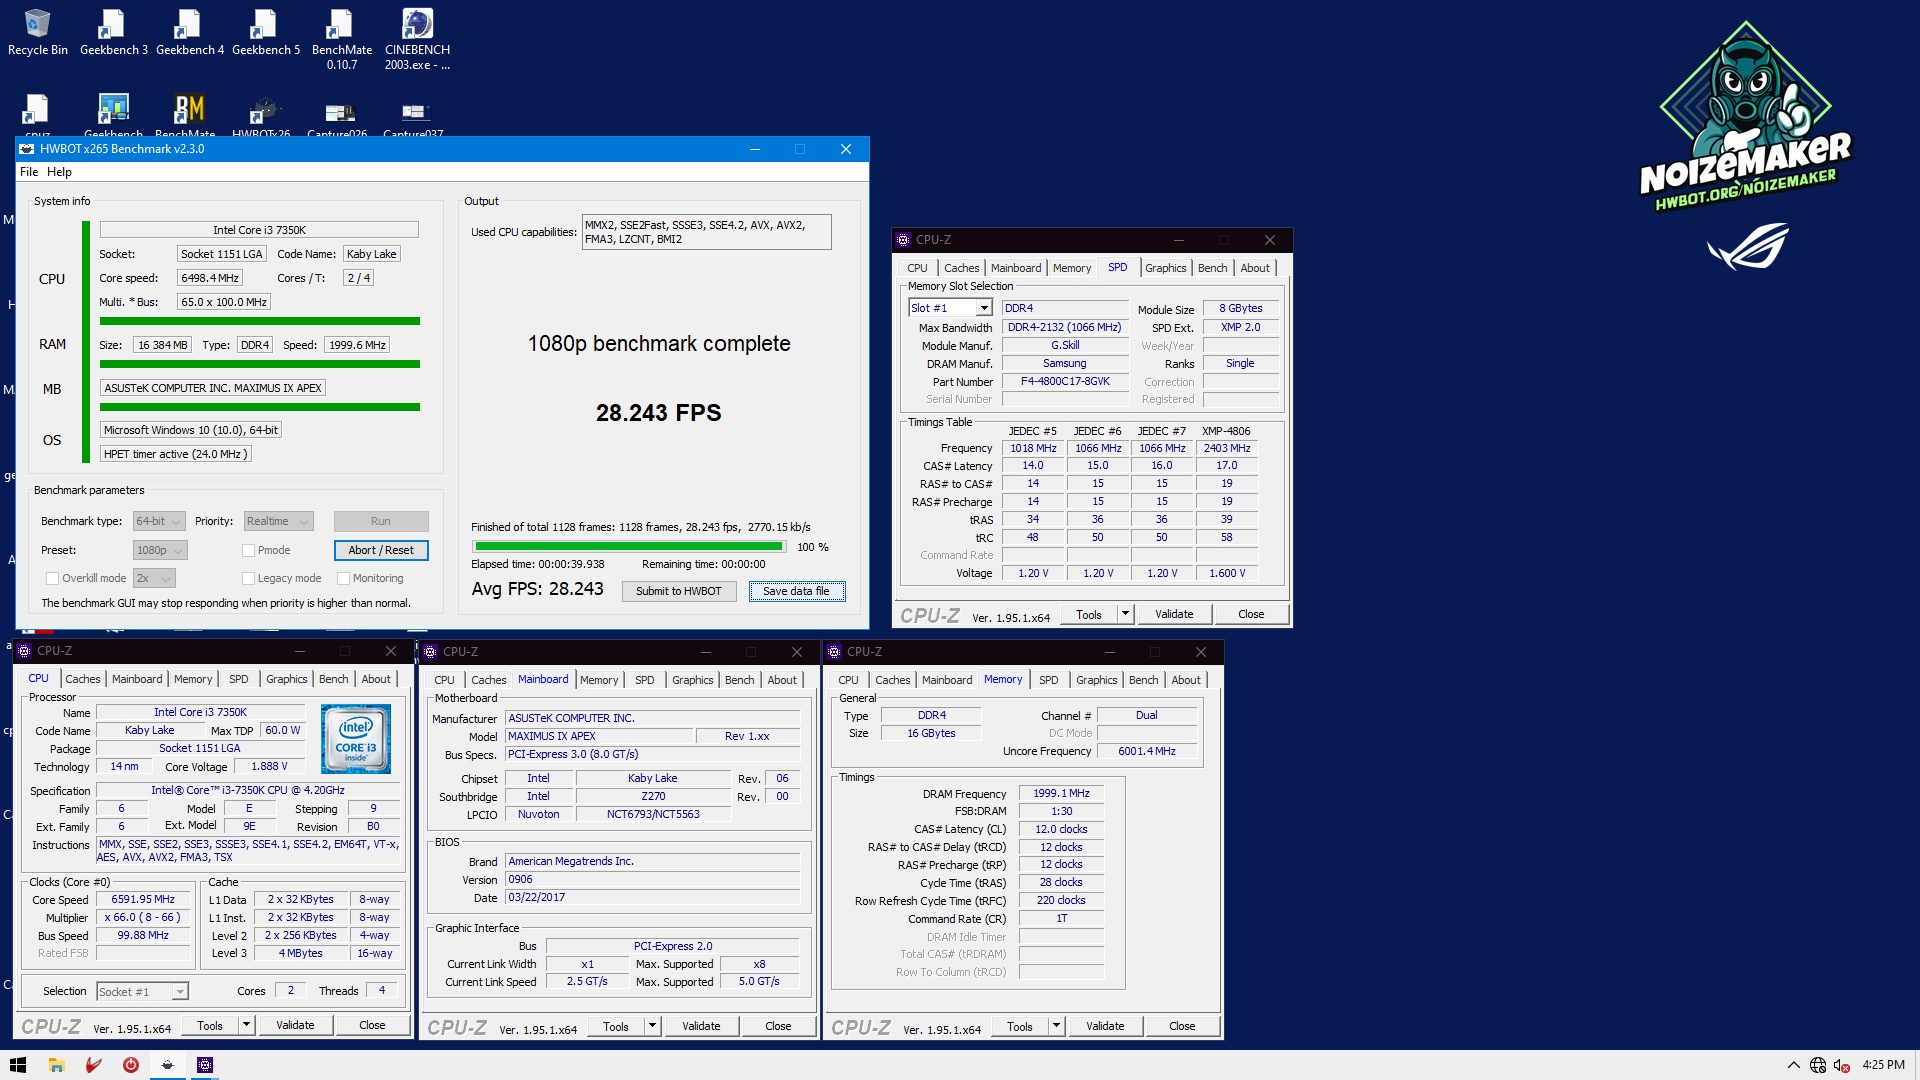The width and height of the screenshot is (1920, 1080).
Task: Enable the Legacy mode checkbox
Action: click(248, 578)
